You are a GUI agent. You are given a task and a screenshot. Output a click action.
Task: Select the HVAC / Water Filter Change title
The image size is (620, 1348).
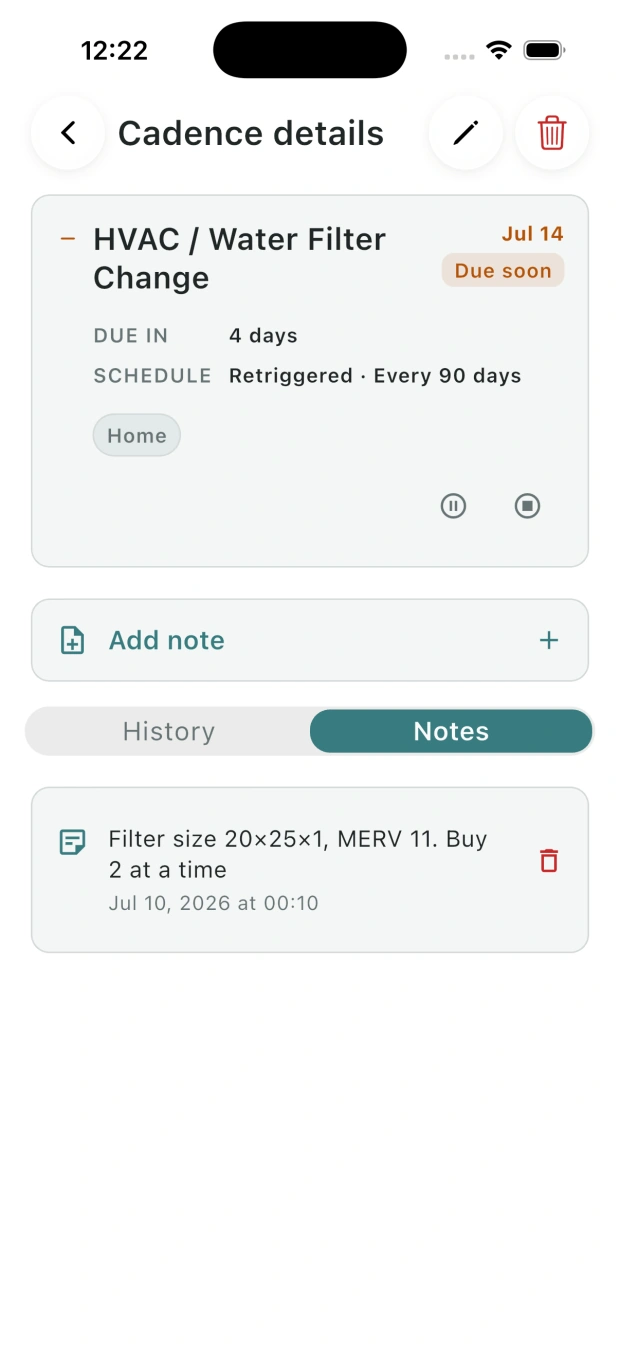point(240,258)
